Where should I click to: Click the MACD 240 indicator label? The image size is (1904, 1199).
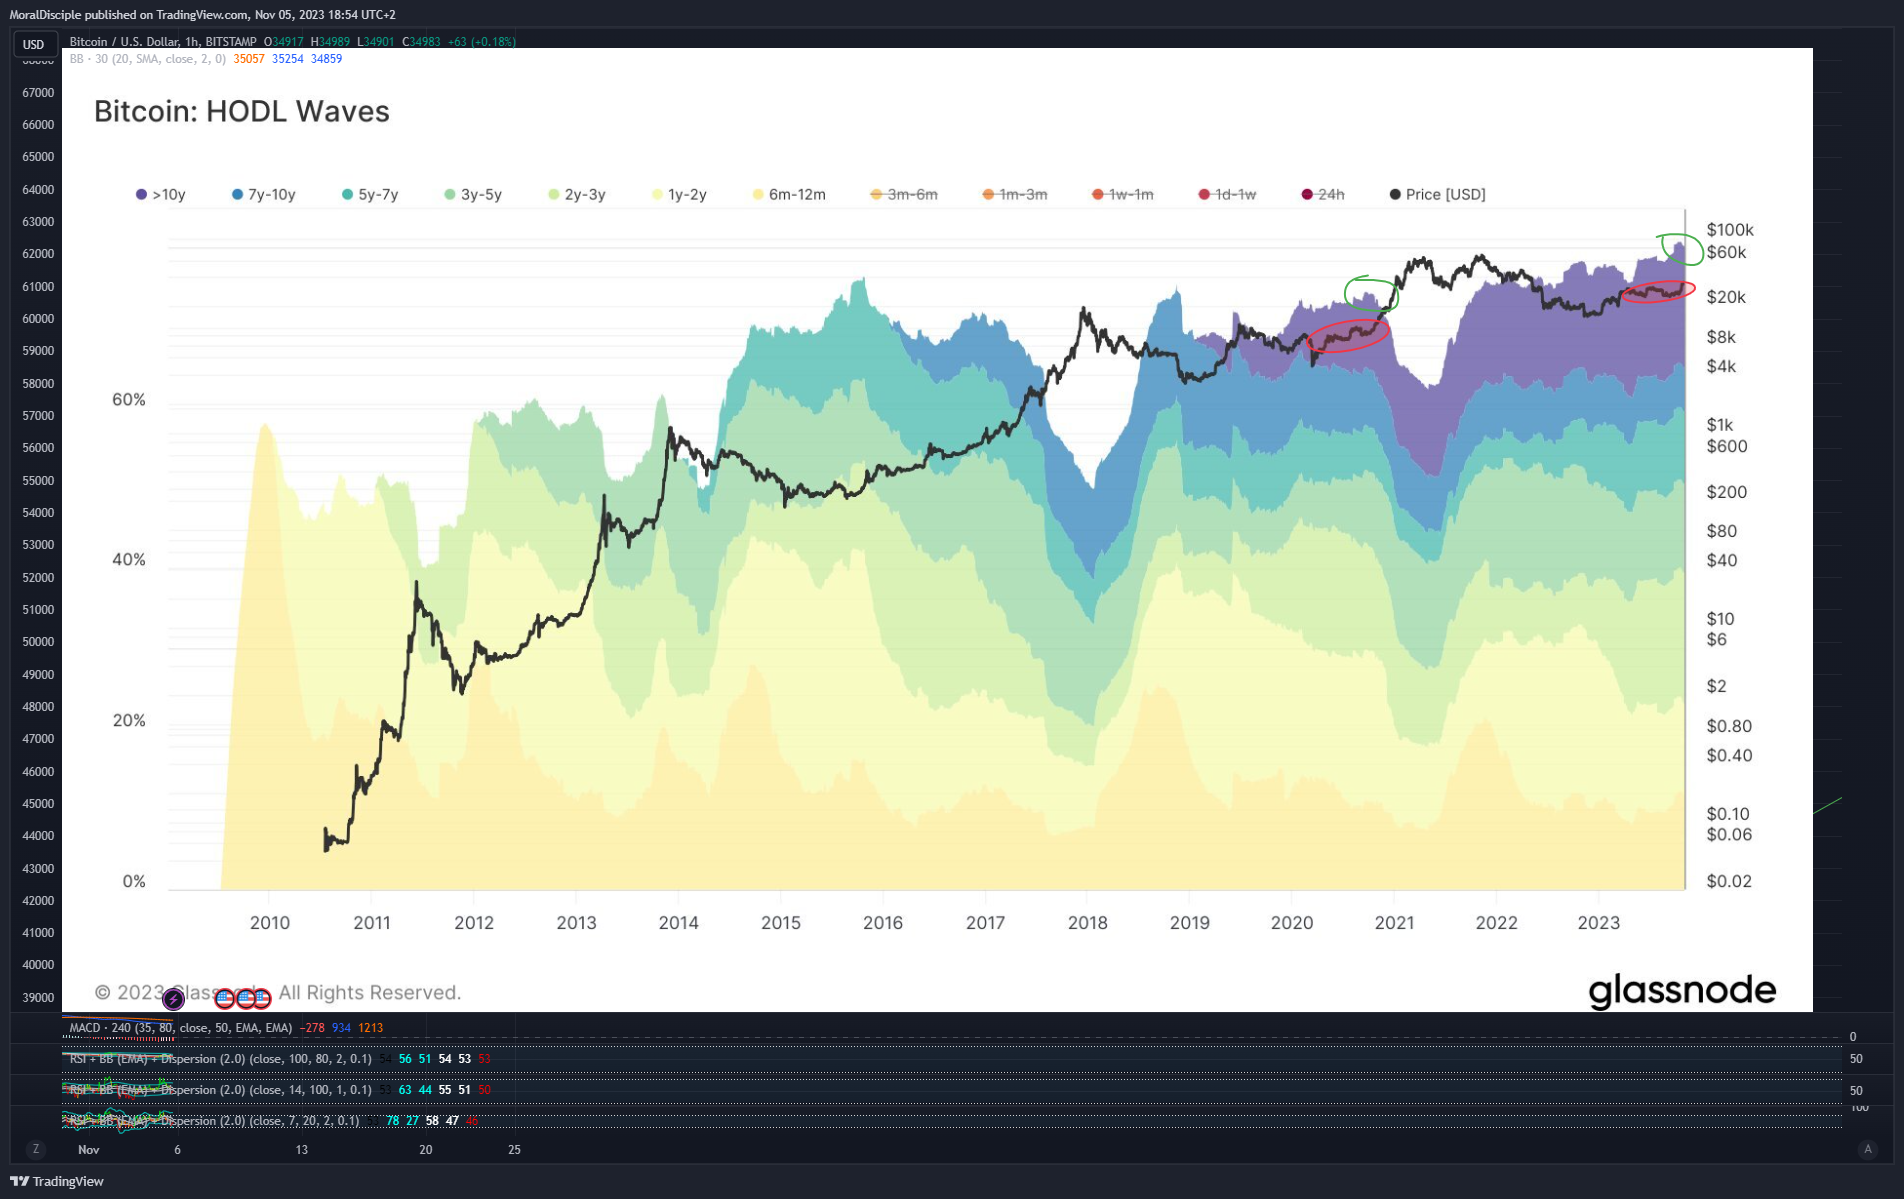[180, 1028]
